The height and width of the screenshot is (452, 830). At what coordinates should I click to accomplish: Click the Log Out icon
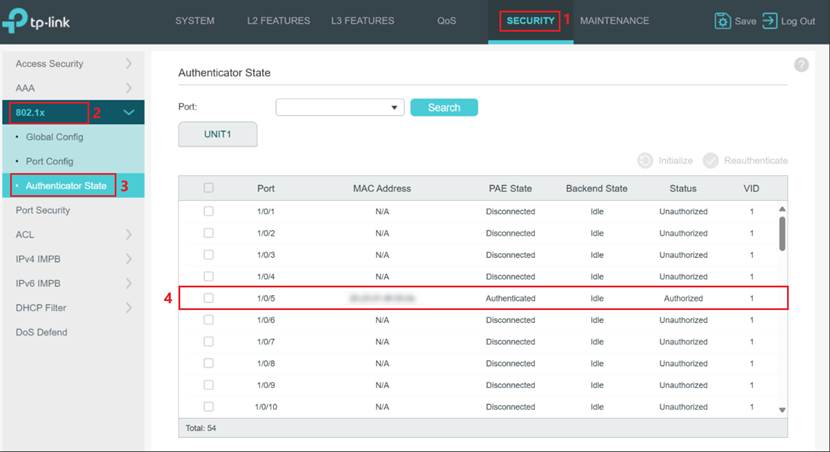(x=770, y=21)
